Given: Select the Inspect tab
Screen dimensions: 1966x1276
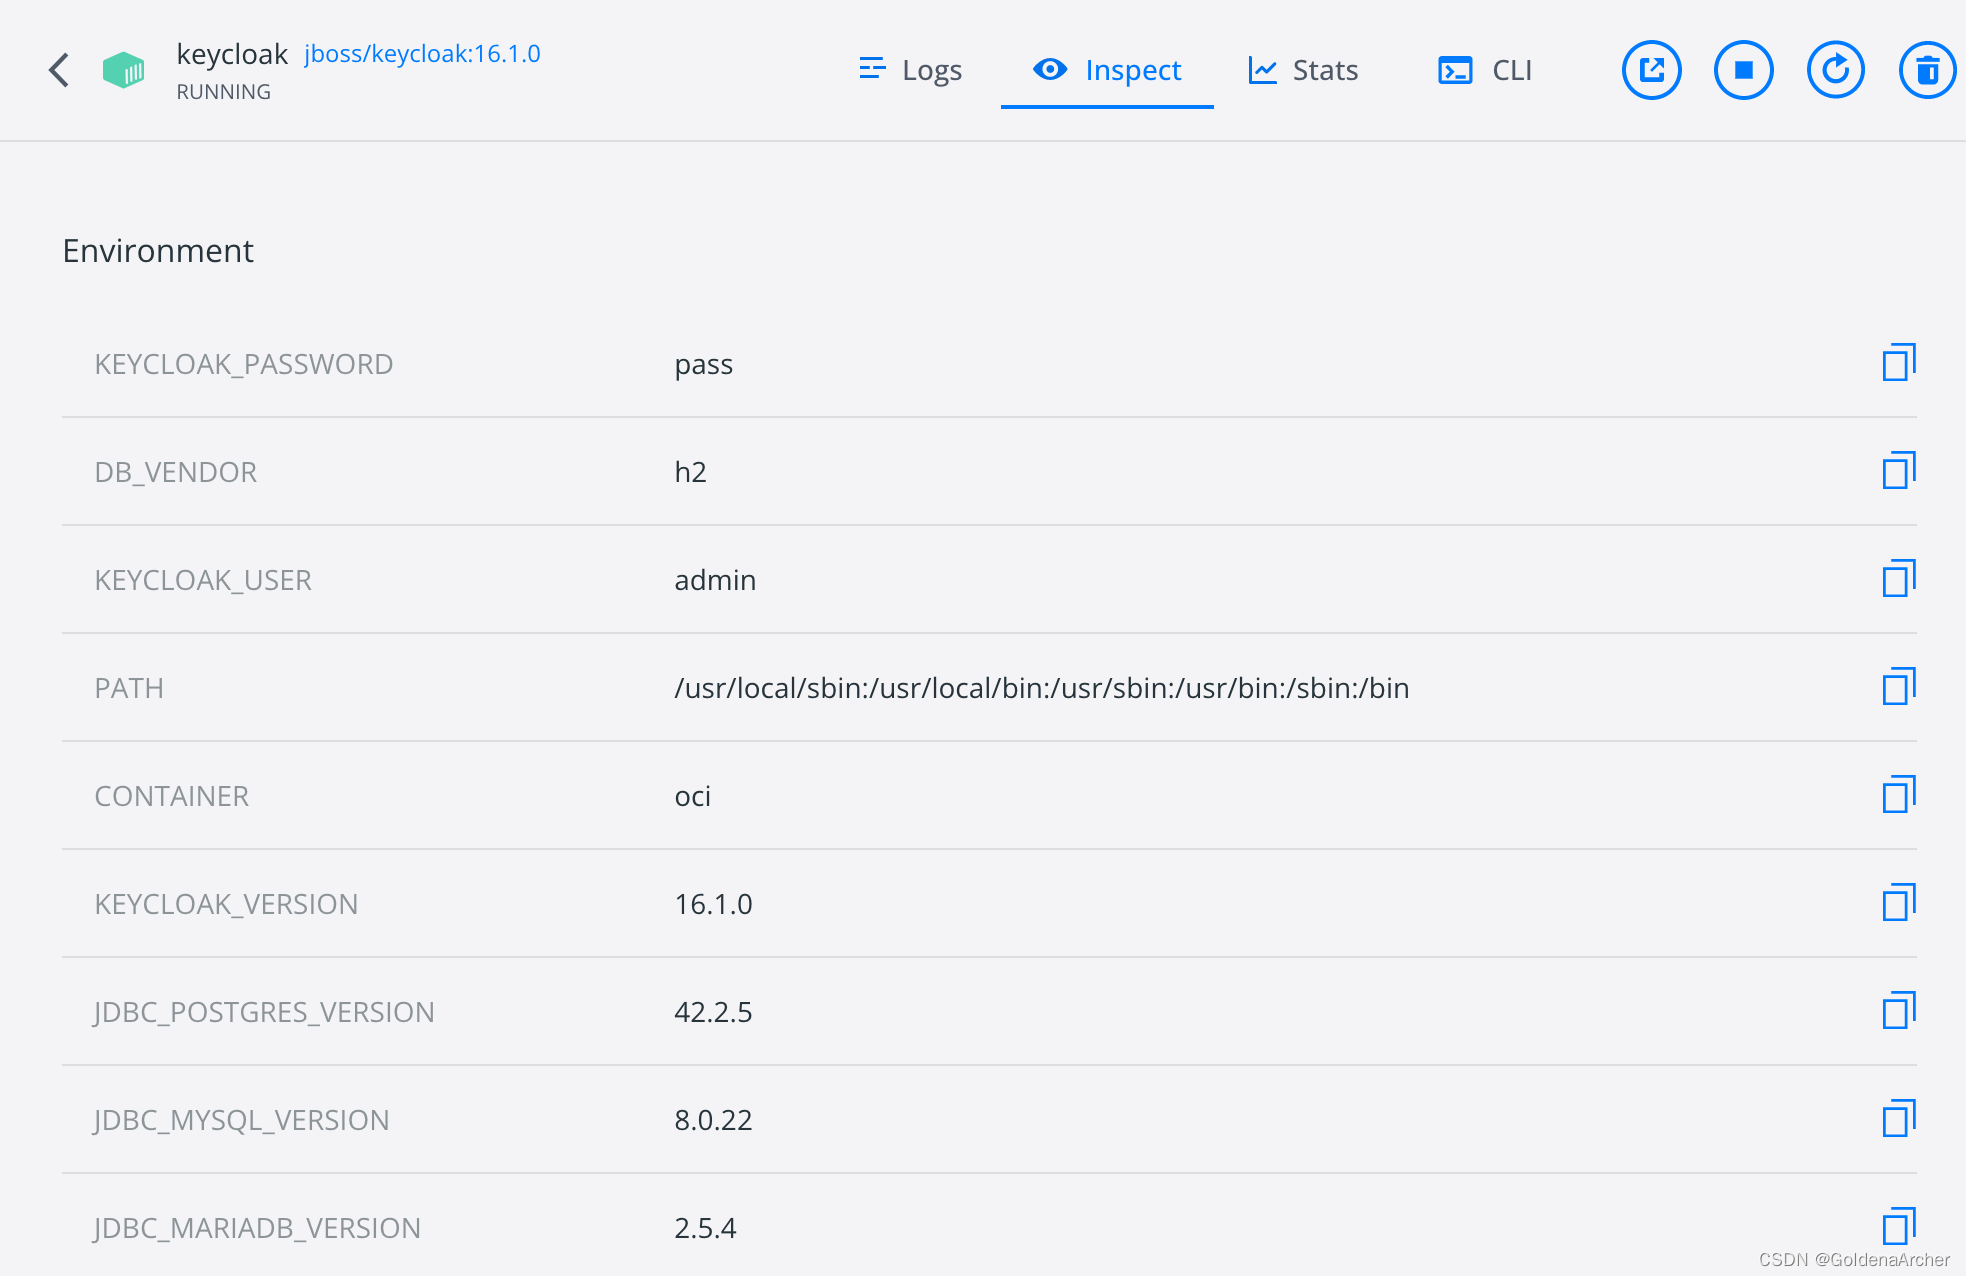Looking at the screenshot, I should 1107,70.
